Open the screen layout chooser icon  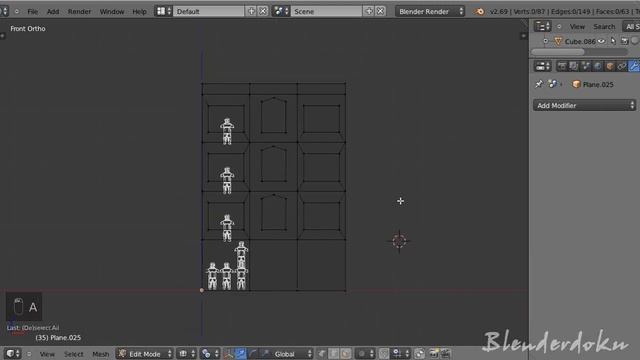(x=163, y=11)
